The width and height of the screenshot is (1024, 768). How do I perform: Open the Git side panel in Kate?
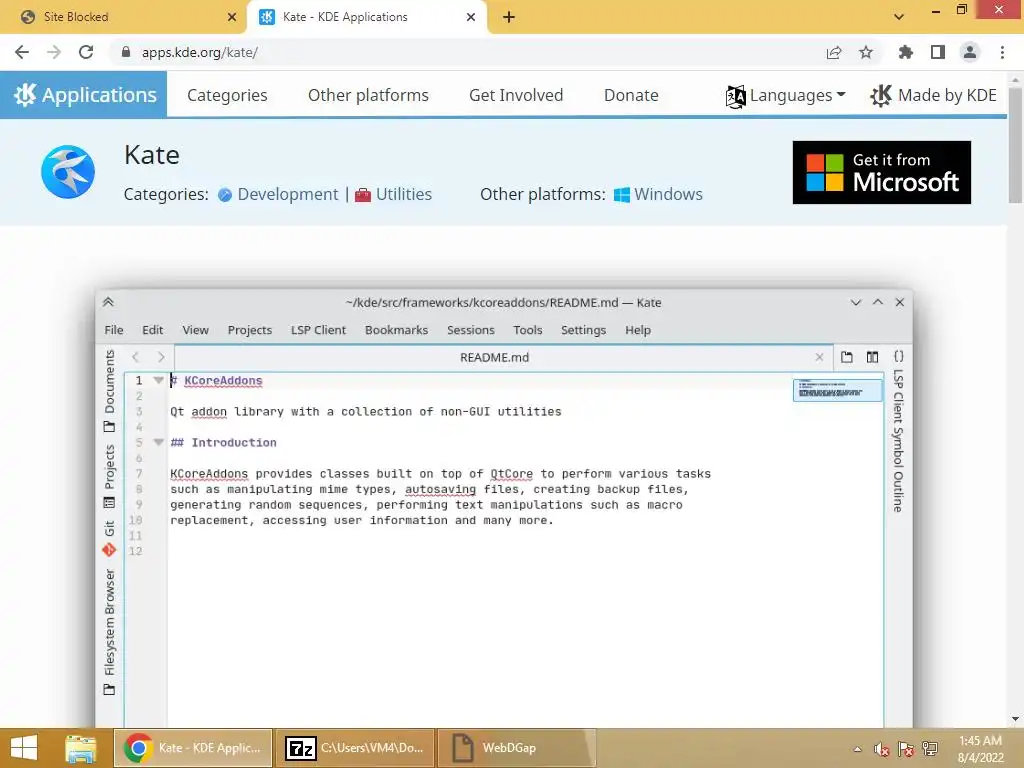point(109,538)
